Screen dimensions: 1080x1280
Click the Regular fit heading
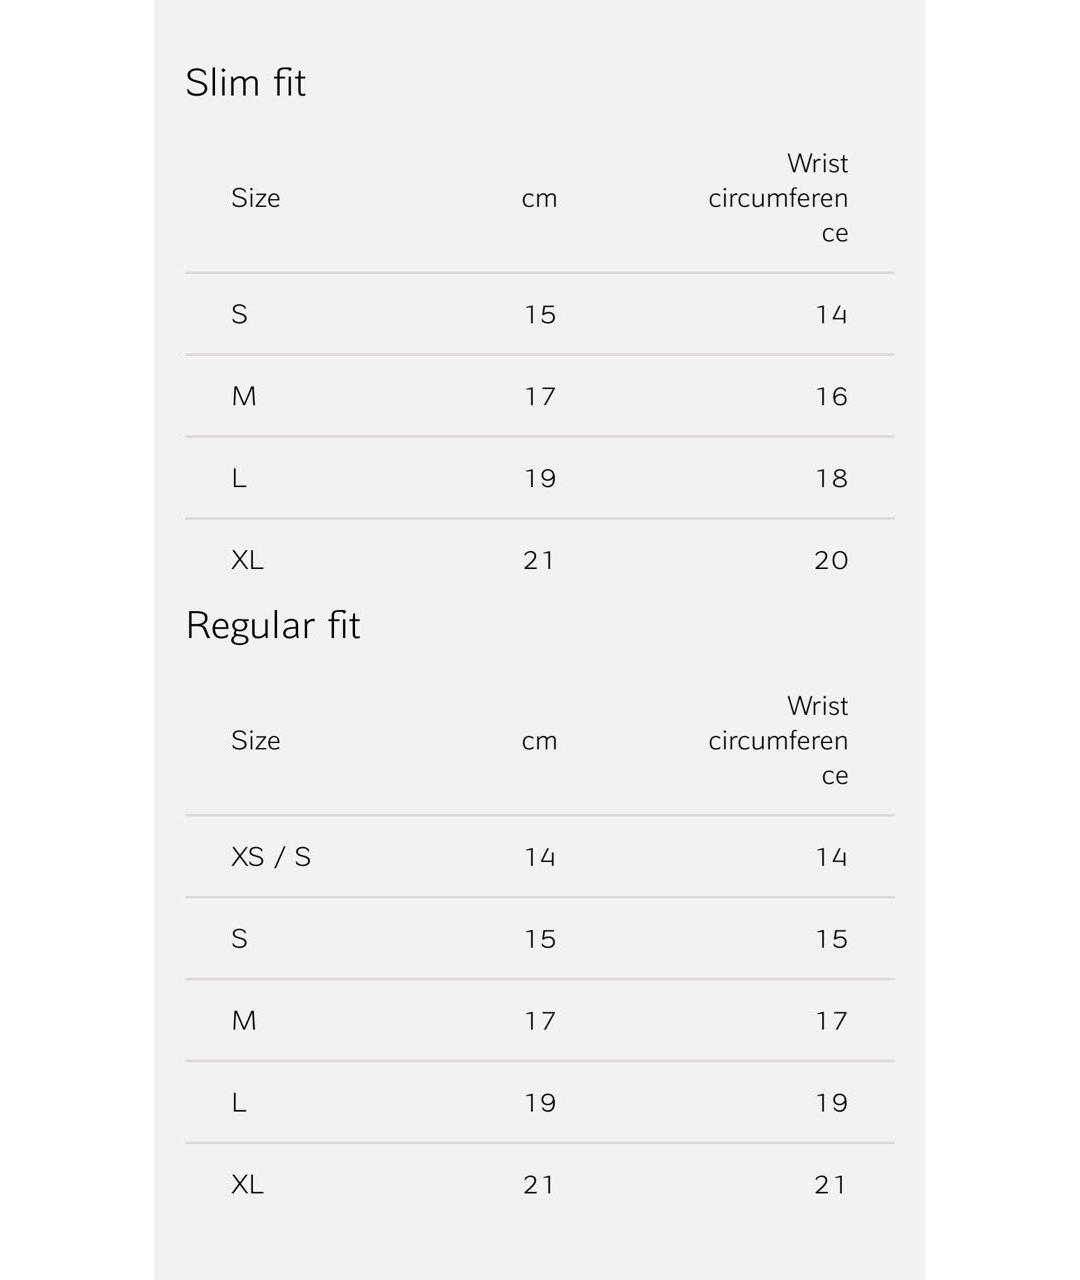tap(273, 626)
